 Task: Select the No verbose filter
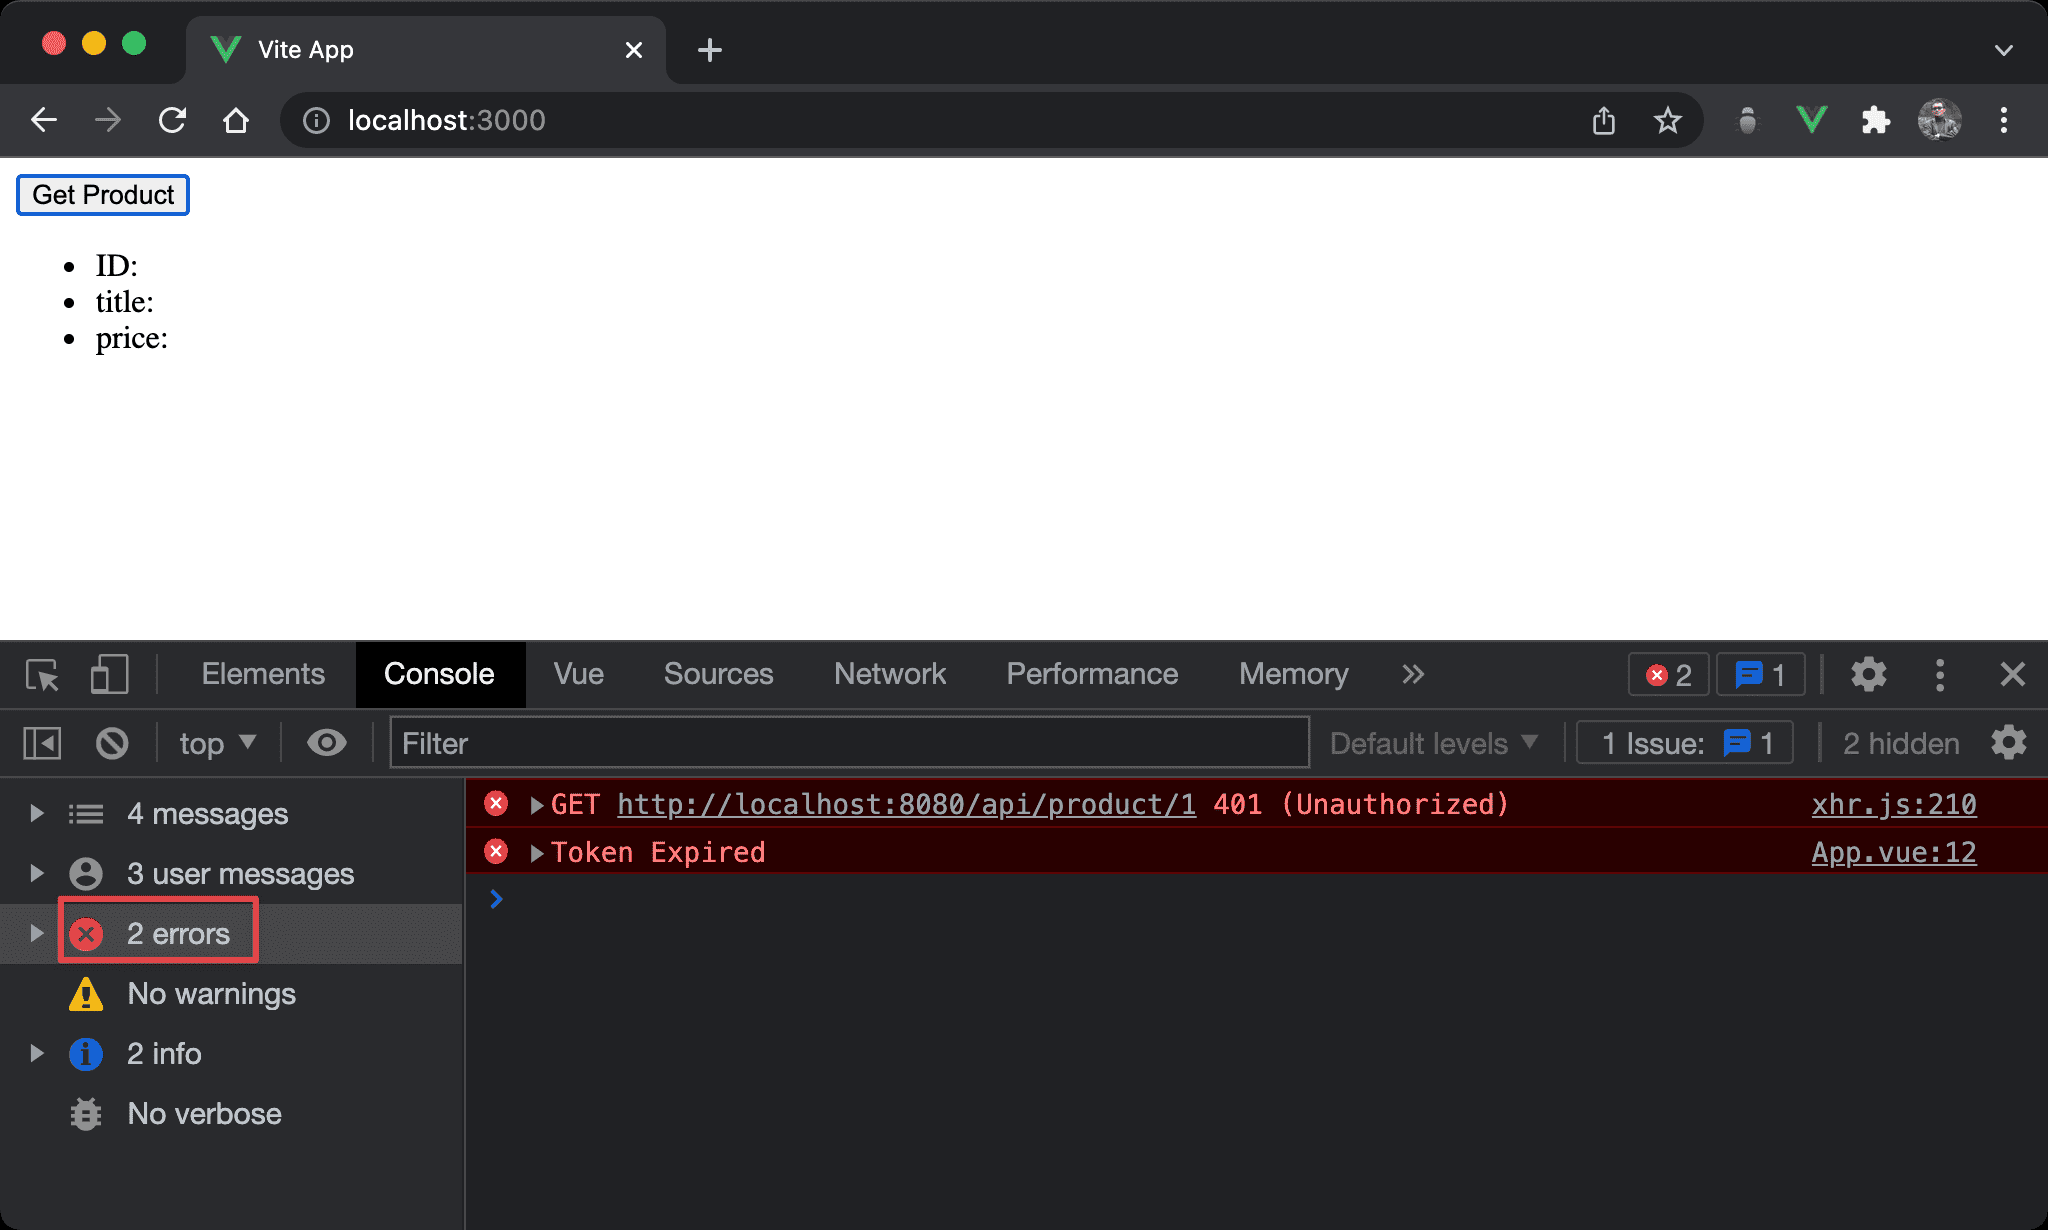230,1114
